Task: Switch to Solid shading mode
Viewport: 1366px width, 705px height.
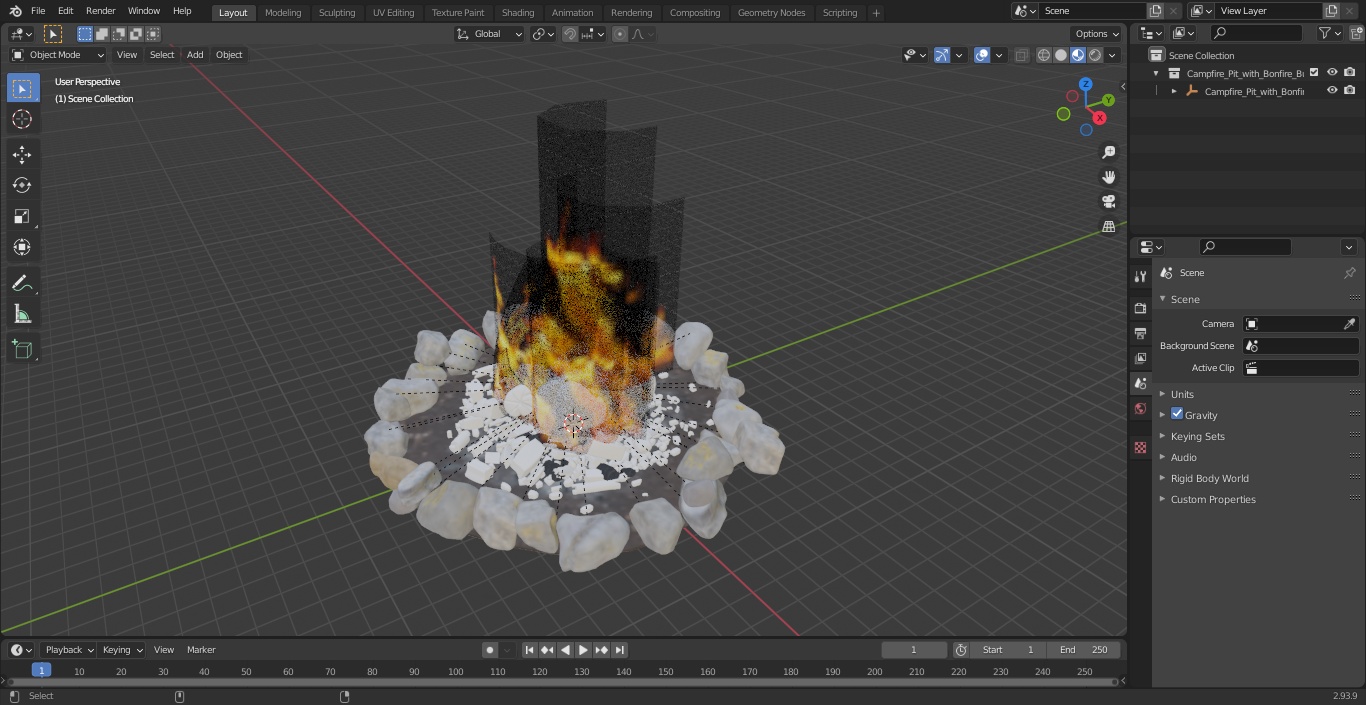Action: 1061,55
